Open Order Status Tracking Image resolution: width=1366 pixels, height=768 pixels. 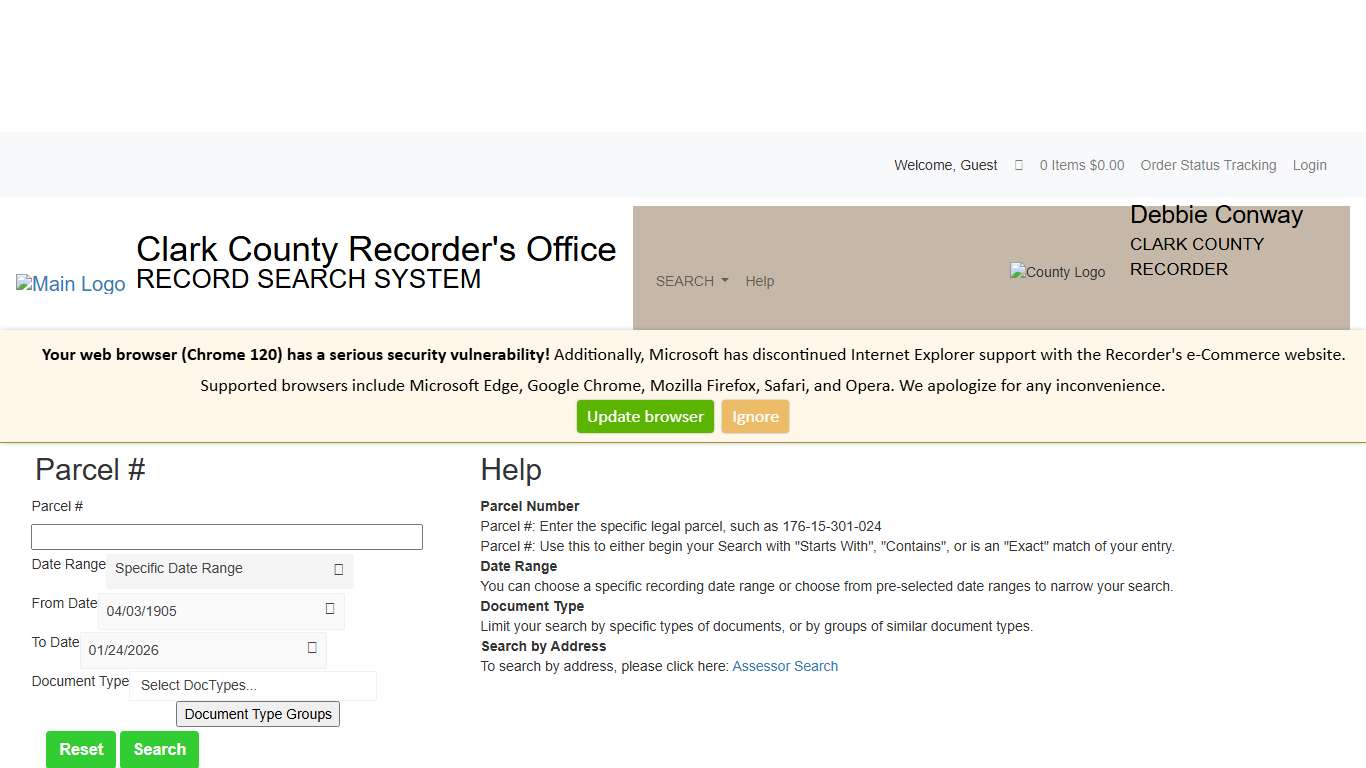click(1208, 165)
